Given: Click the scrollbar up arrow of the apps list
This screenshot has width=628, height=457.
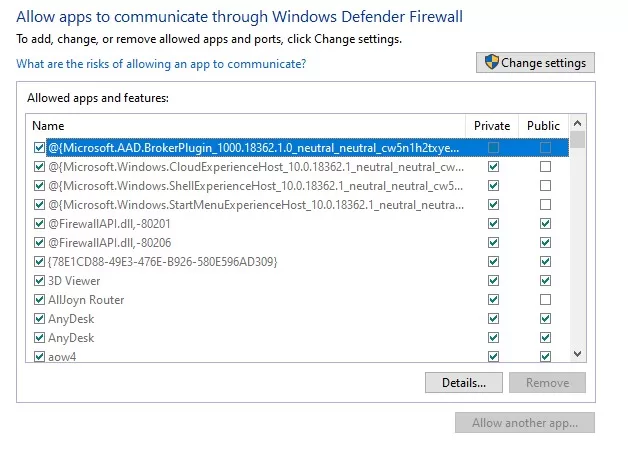Looking at the screenshot, I should click(x=577, y=123).
